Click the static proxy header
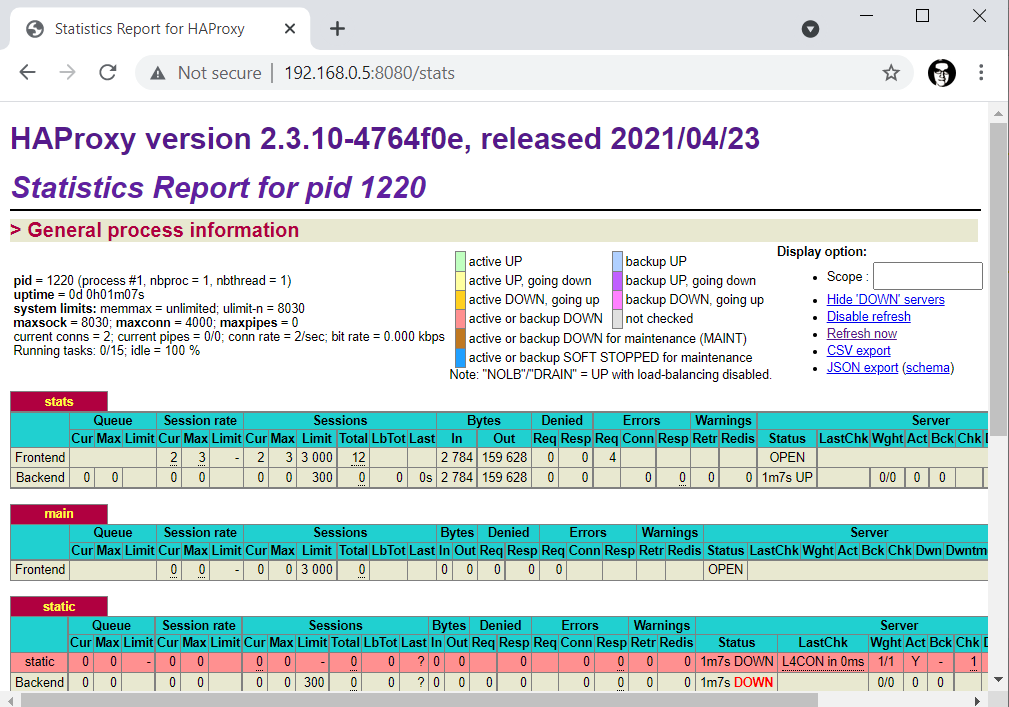This screenshot has height=707, width=1009. (59, 607)
